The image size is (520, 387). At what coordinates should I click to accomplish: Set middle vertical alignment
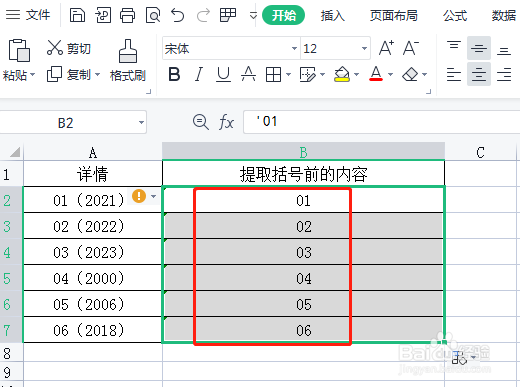[x=479, y=48]
